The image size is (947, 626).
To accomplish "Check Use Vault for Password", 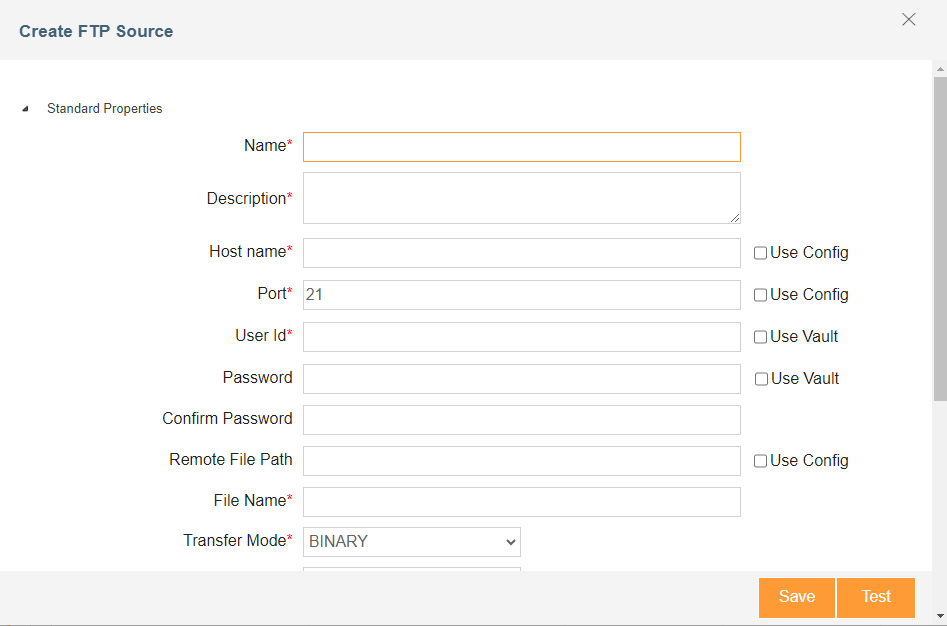I will point(761,378).
